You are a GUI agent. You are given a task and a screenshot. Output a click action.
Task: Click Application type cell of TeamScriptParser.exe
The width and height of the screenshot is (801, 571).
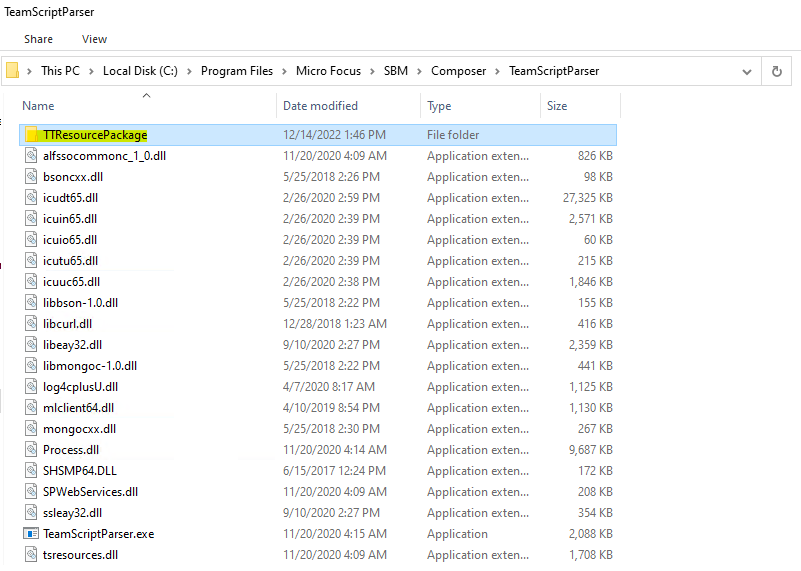click(457, 534)
